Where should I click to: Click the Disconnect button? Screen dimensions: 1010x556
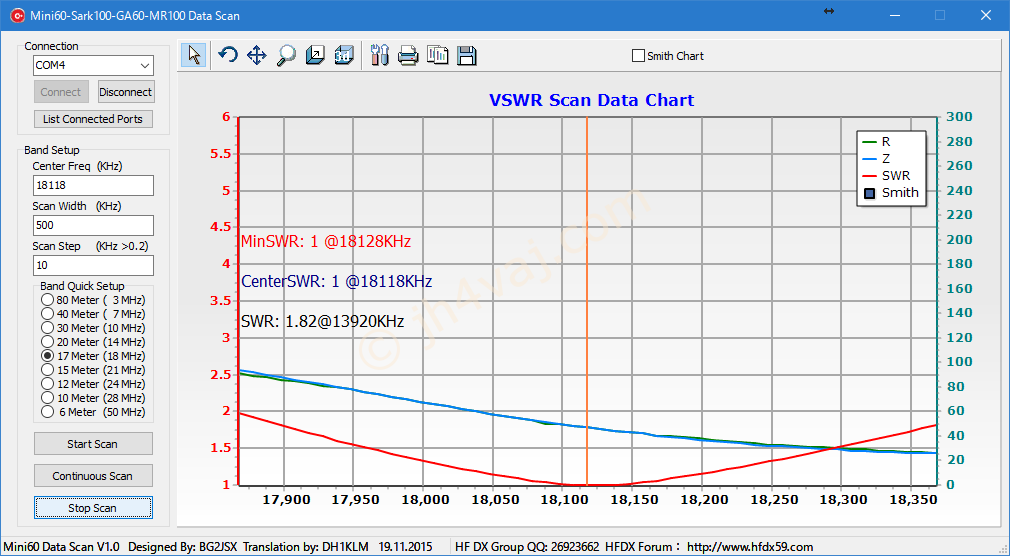126,92
